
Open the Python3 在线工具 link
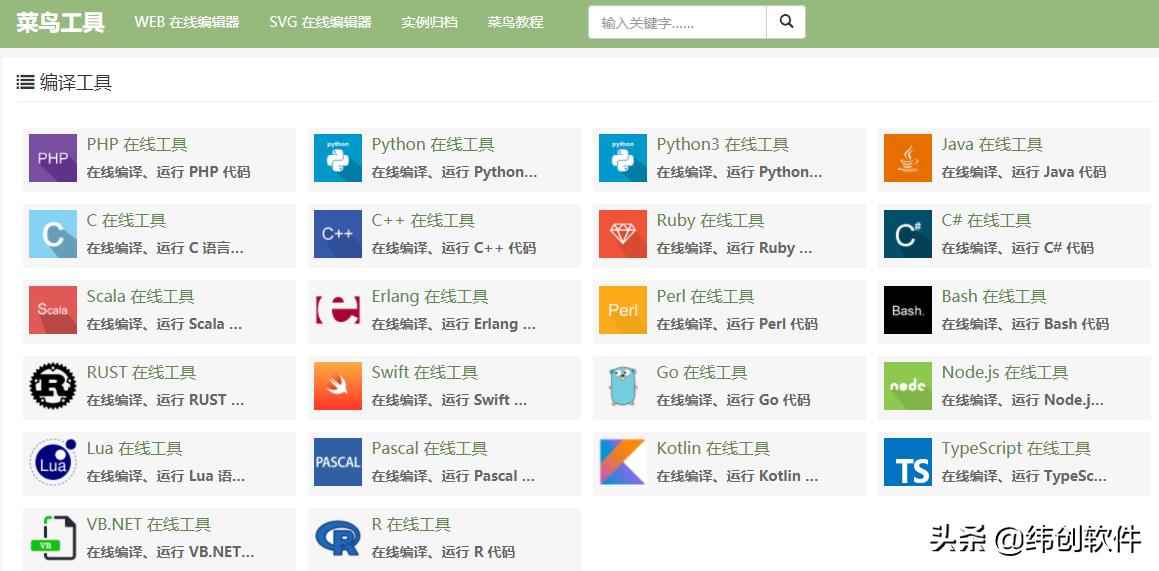(x=723, y=145)
